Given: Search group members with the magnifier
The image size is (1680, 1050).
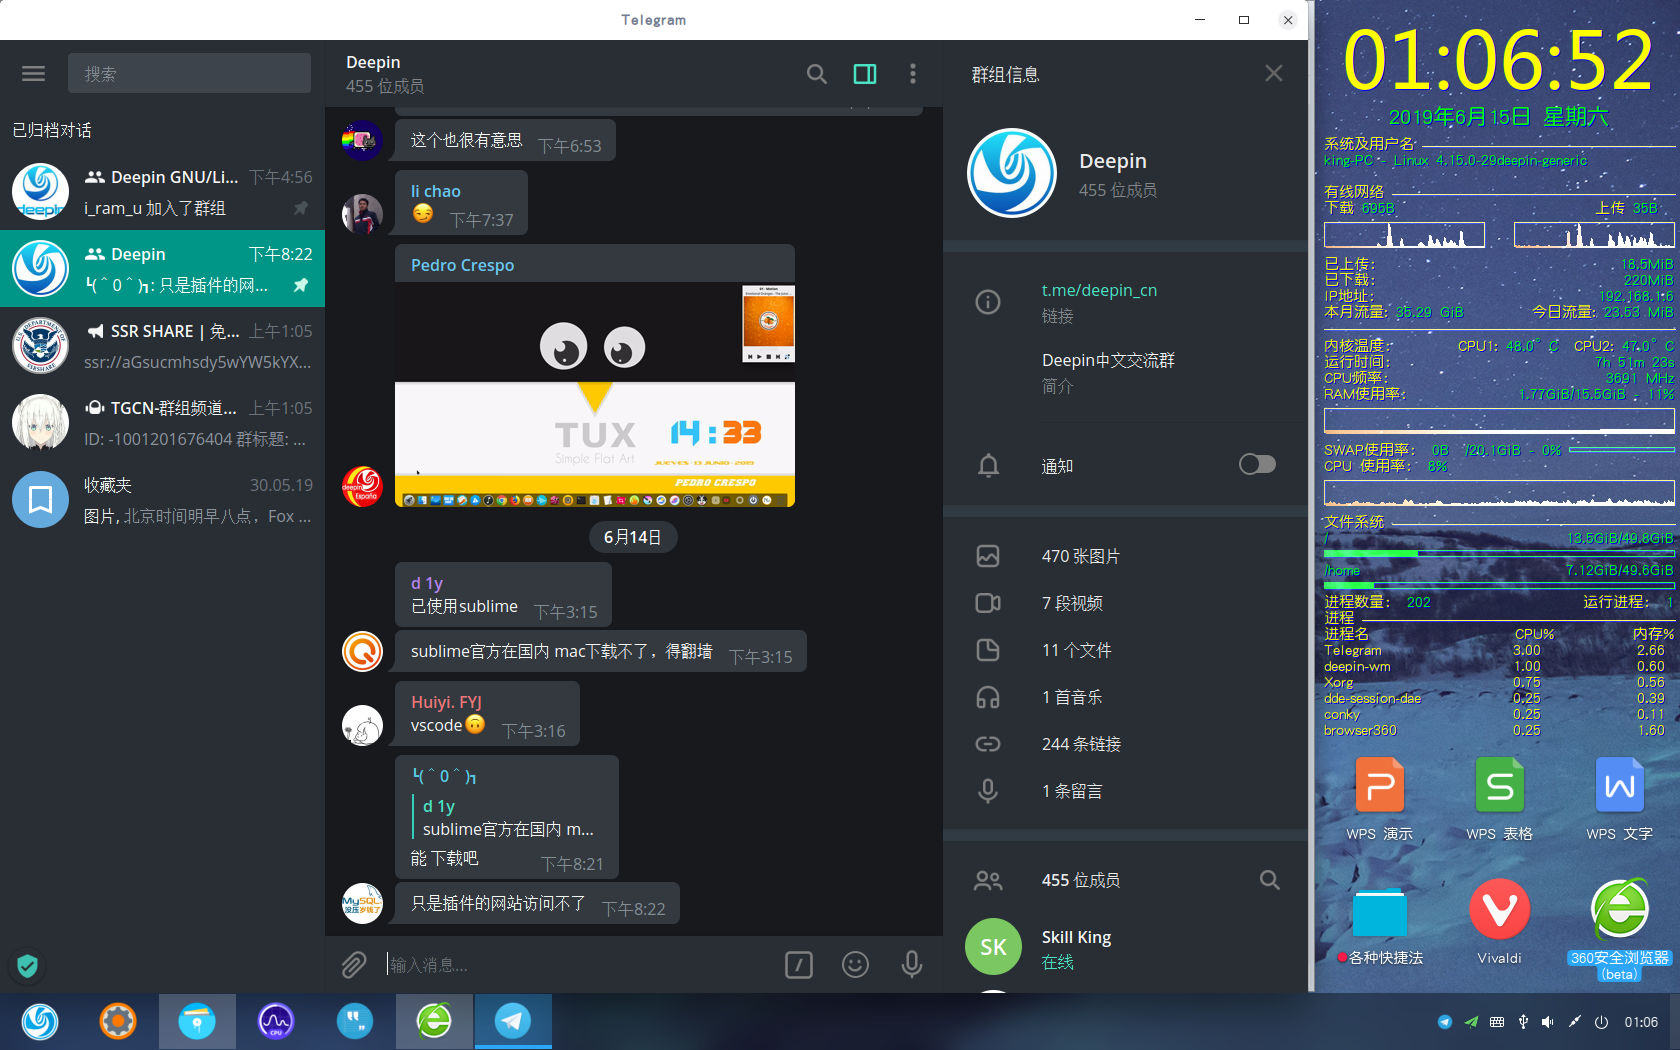Looking at the screenshot, I should [x=1269, y=880].
